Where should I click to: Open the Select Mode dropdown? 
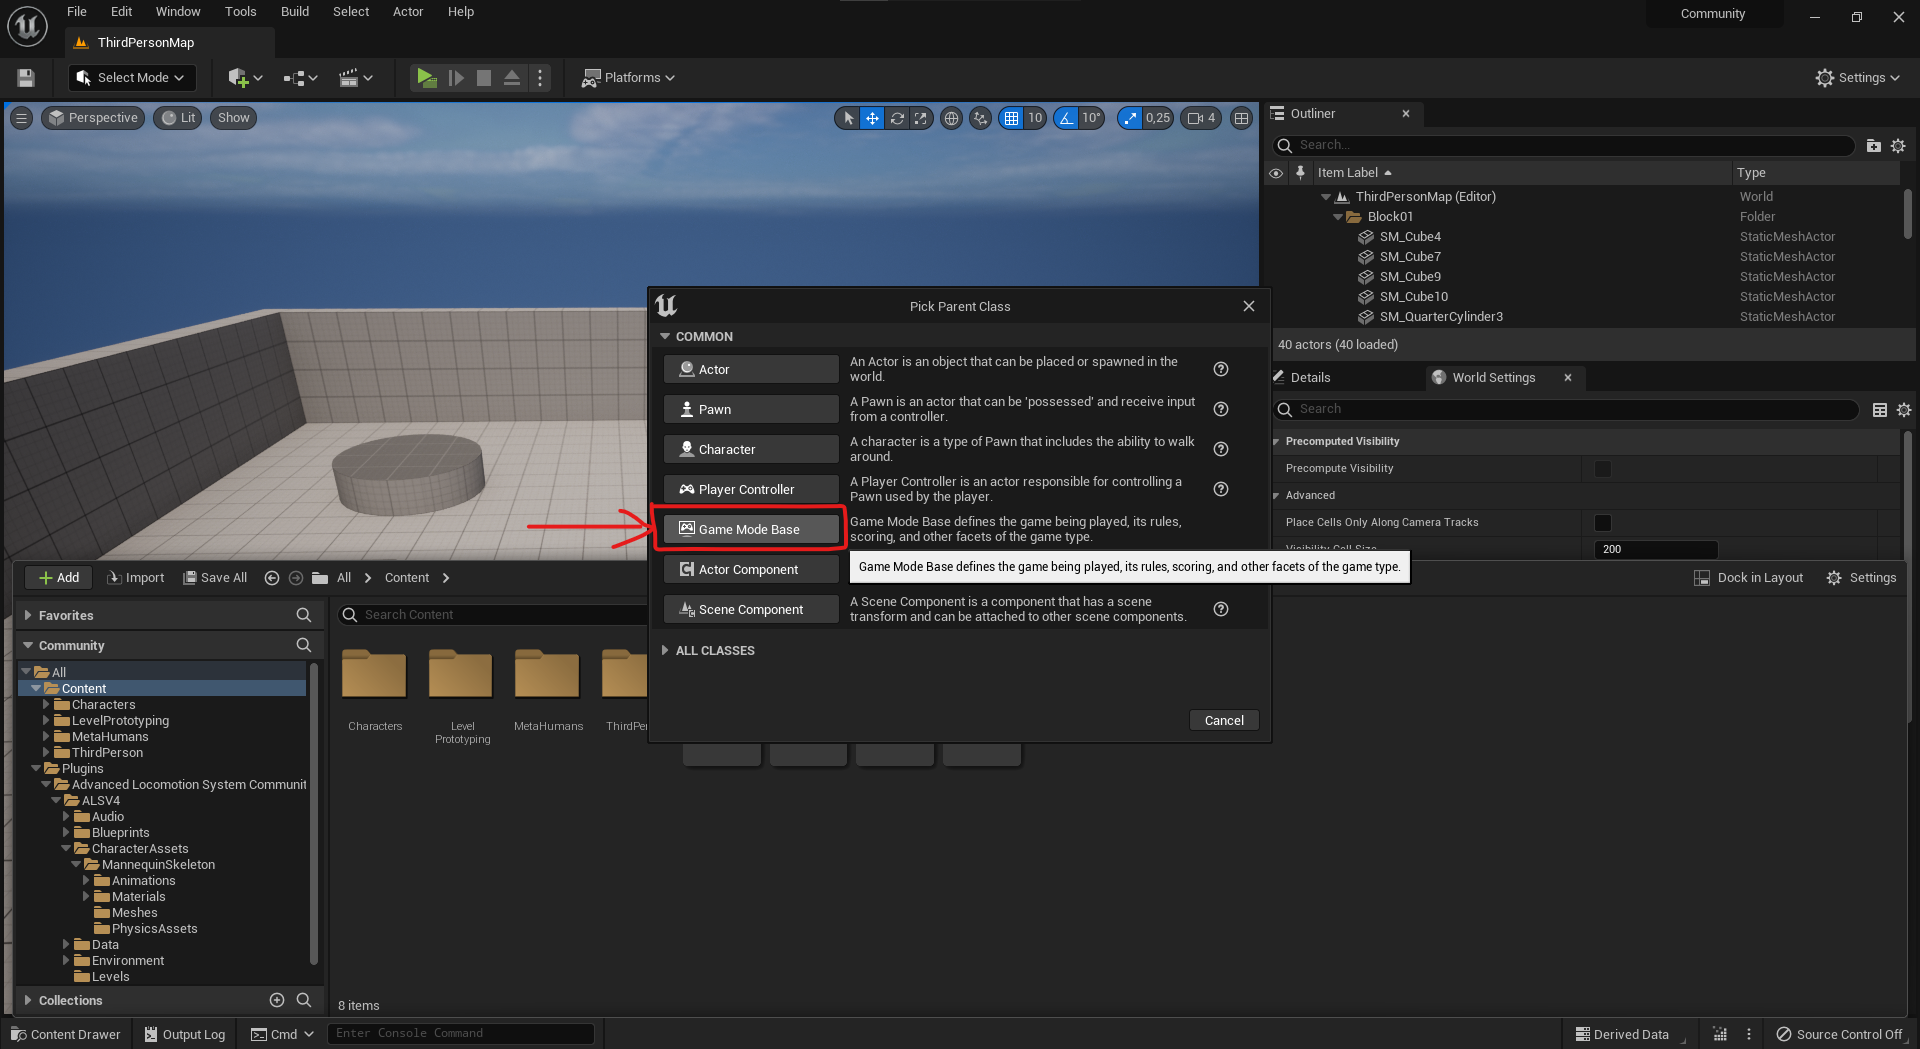(x=132, y=78)
